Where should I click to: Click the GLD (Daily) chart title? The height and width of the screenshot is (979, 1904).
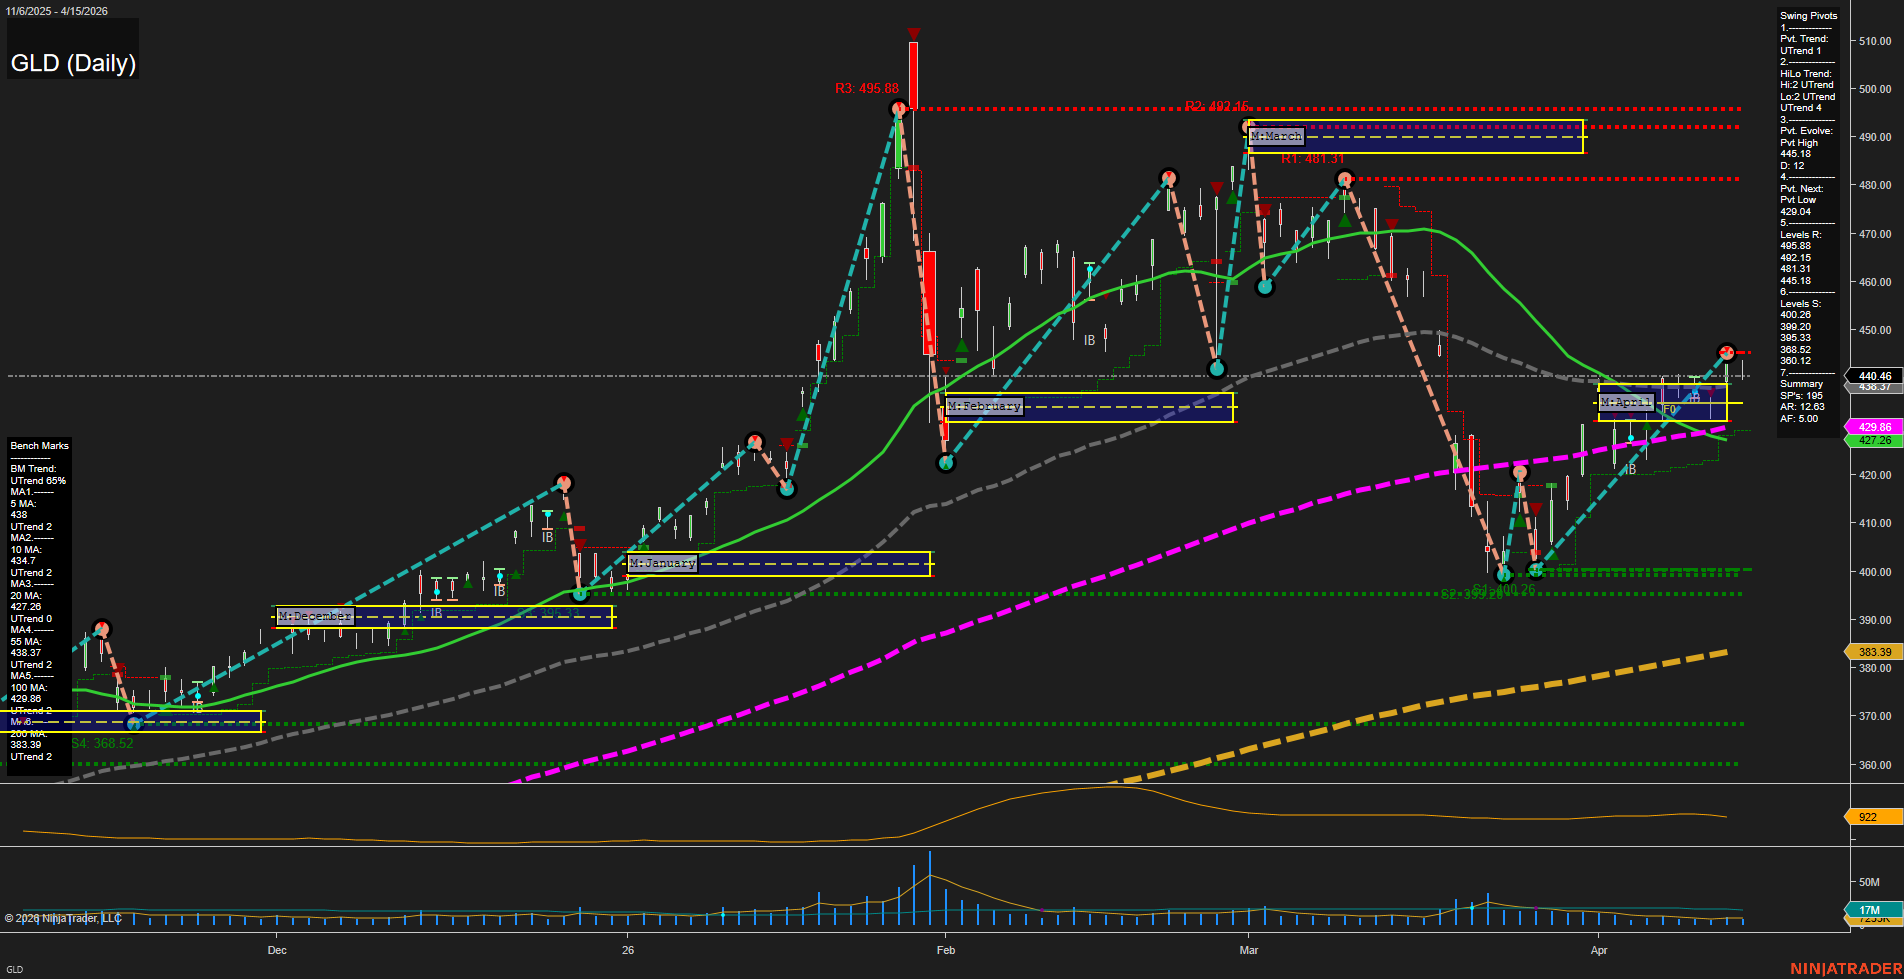(72, 63)
